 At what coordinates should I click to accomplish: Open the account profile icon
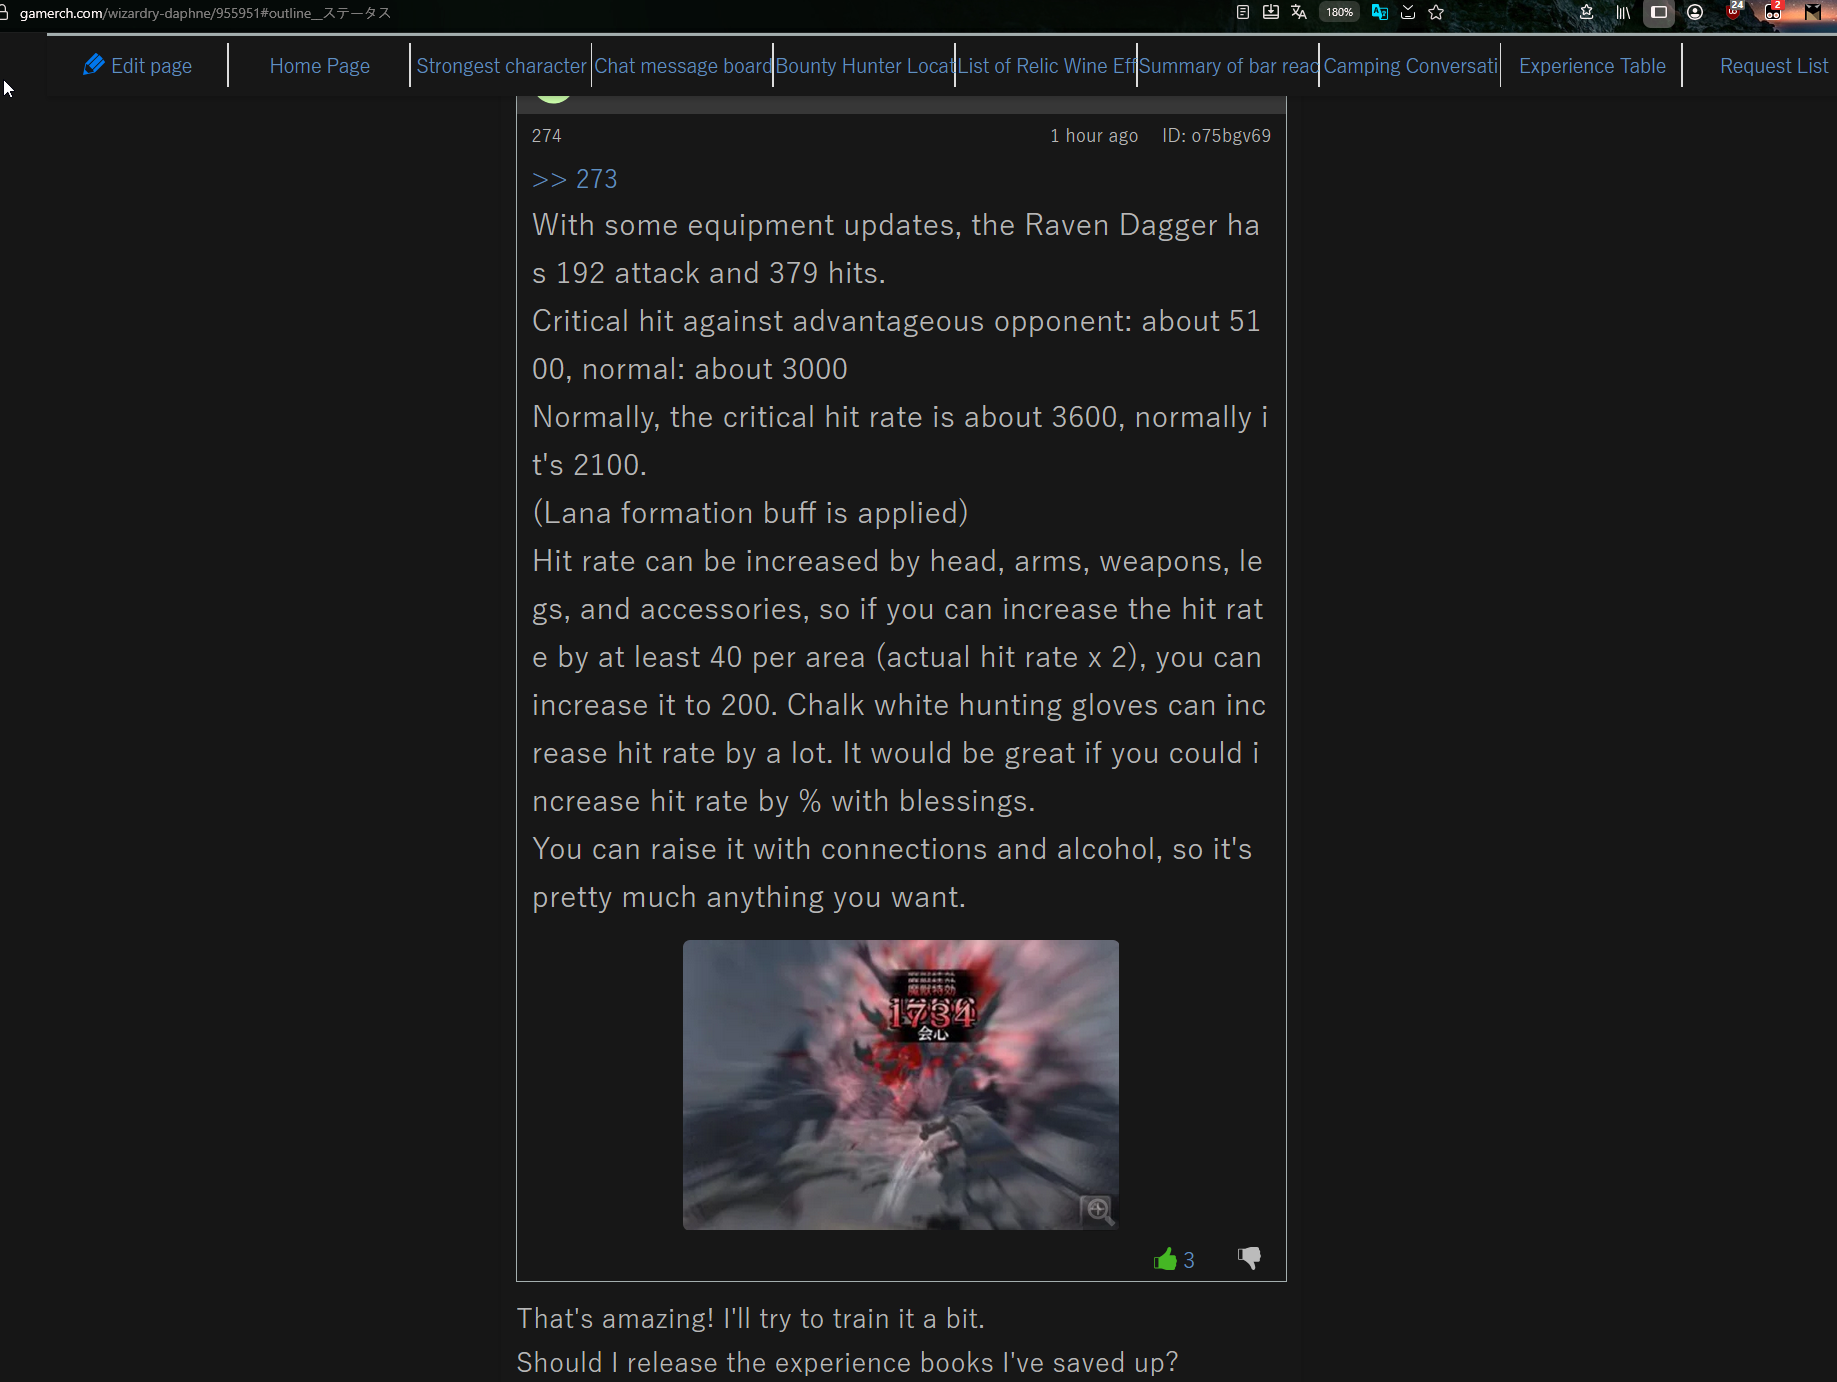pyautogui.click(x=1695, y=12)
